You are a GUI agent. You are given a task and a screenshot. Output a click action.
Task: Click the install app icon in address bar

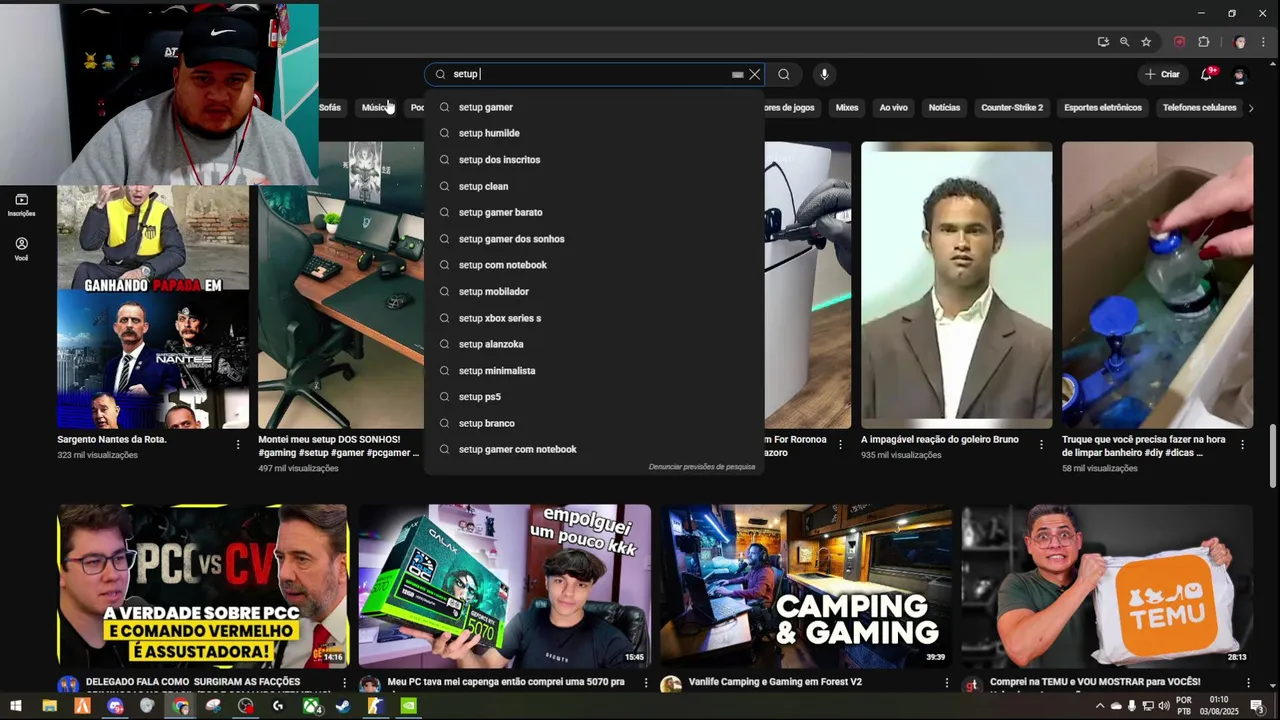tap(1102, 42)
